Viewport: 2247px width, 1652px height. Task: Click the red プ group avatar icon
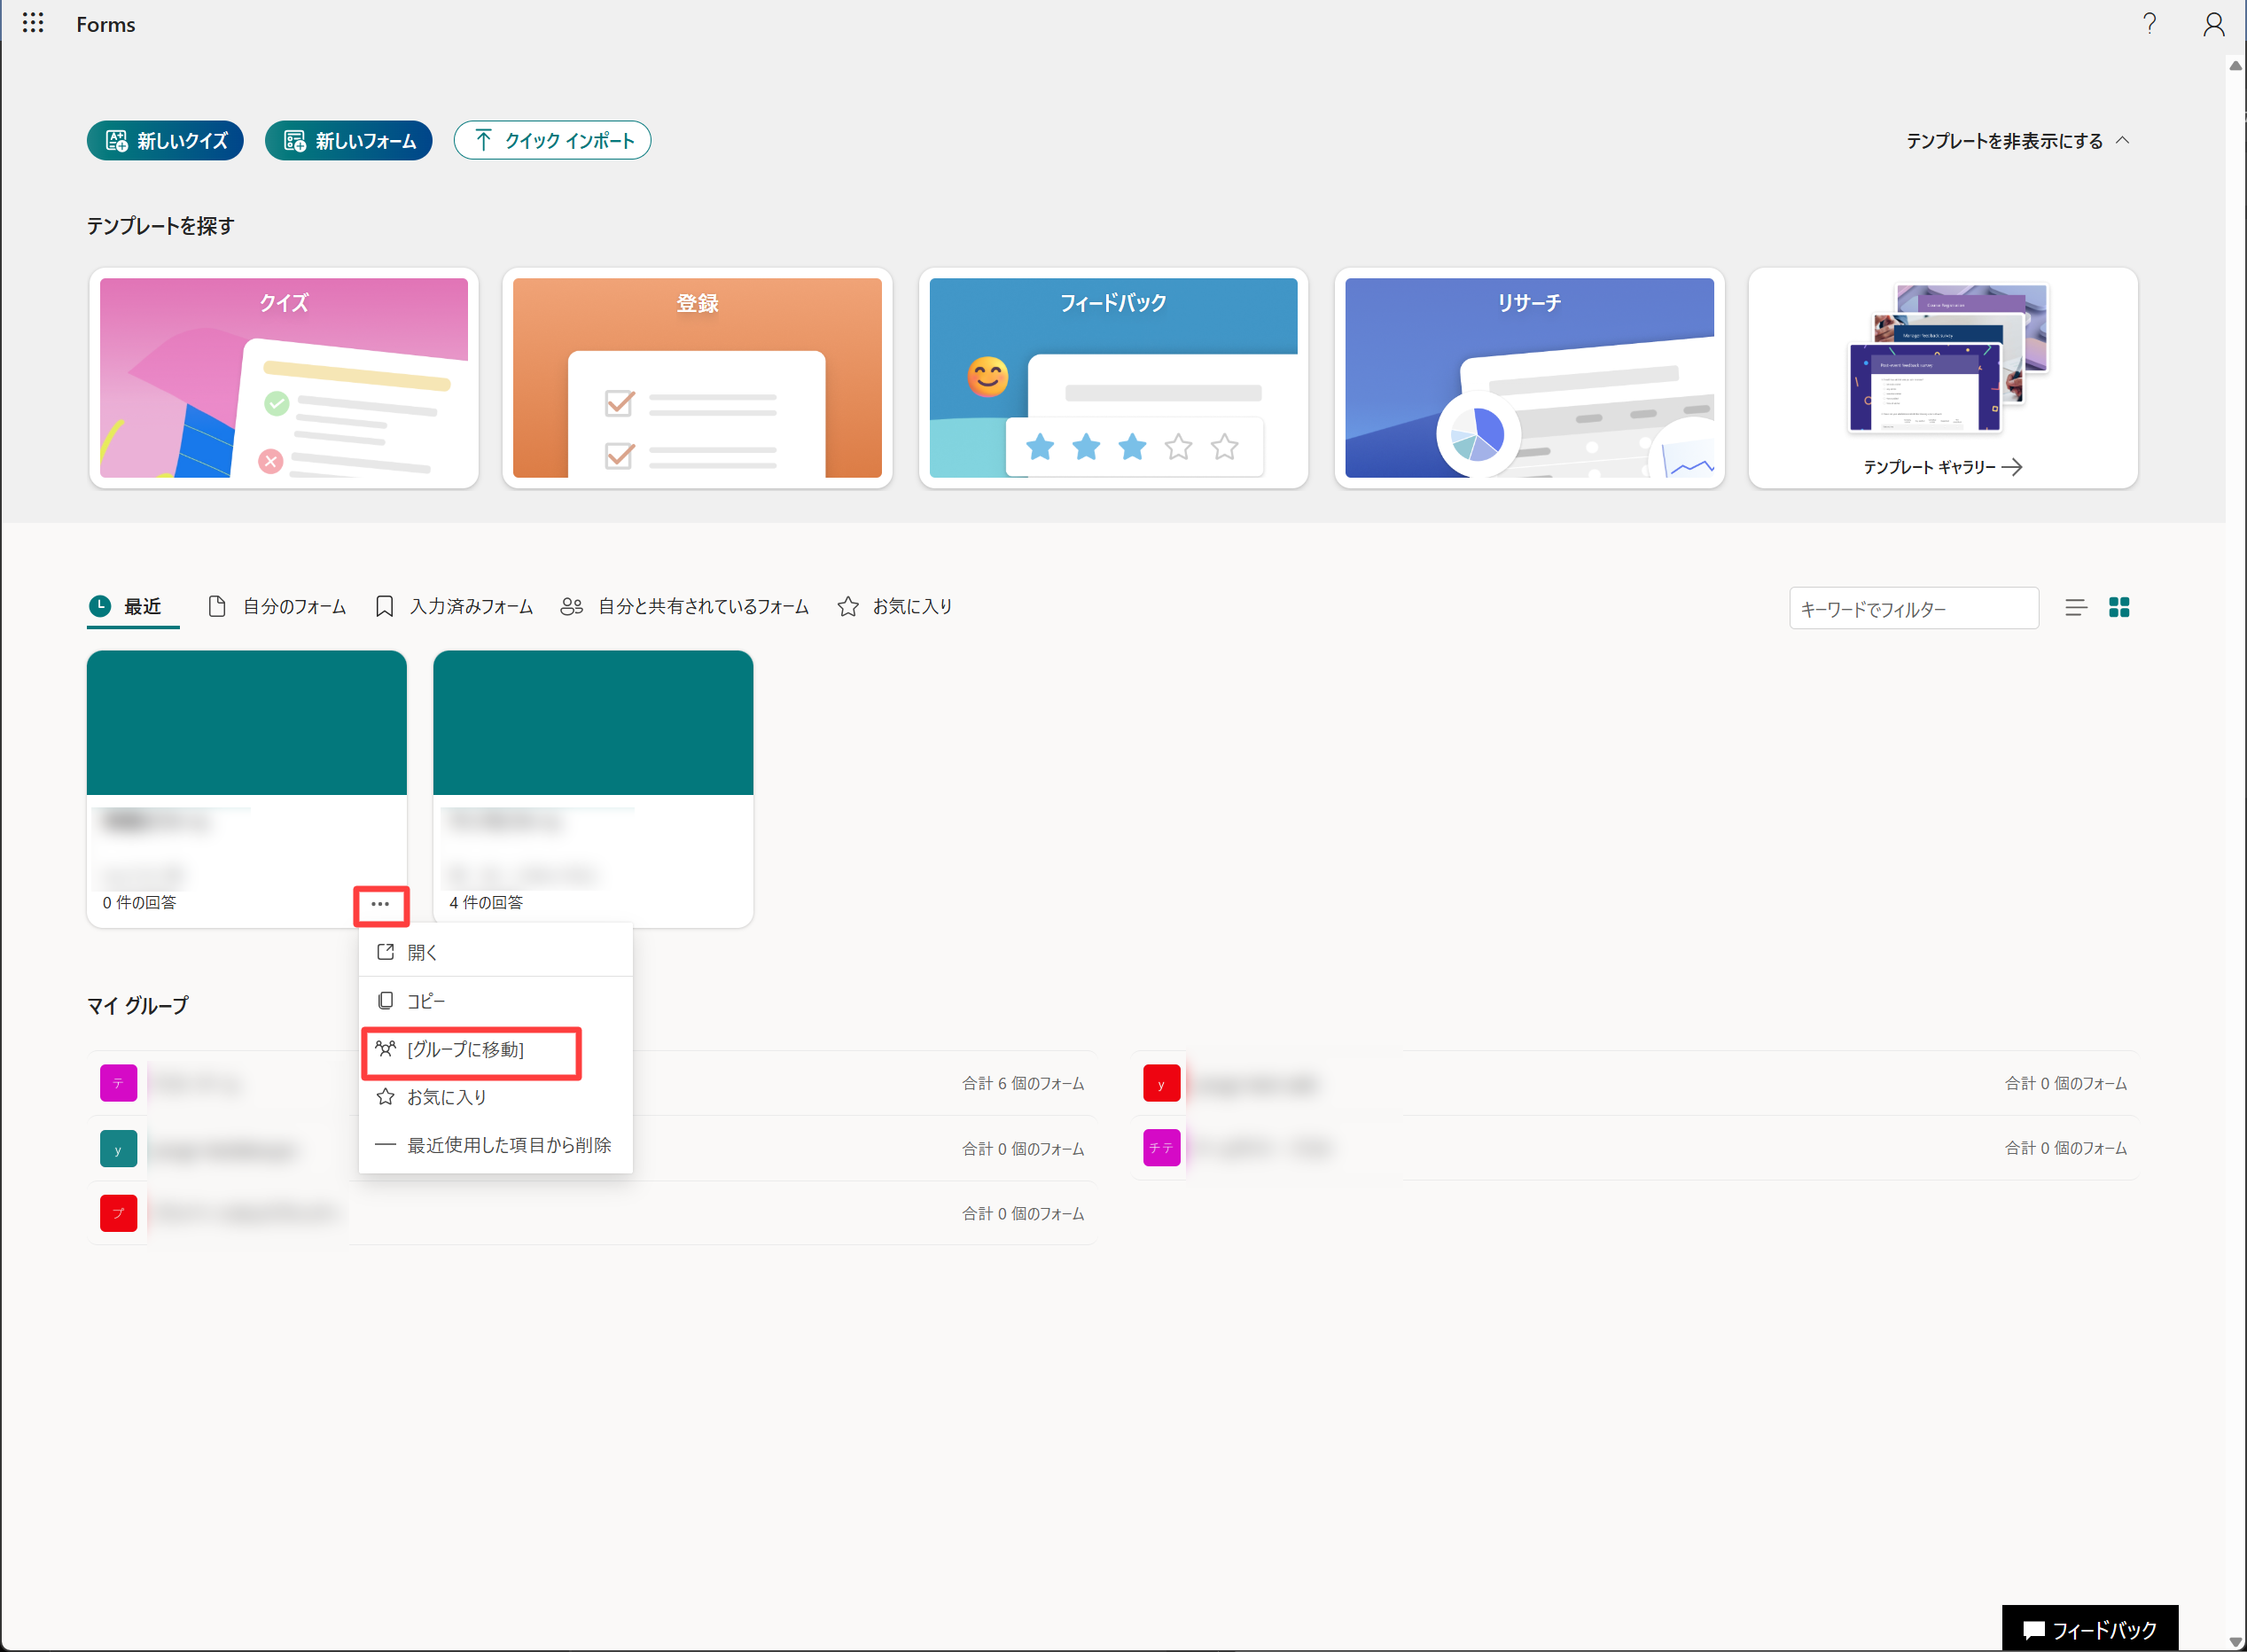(118, 1213)
